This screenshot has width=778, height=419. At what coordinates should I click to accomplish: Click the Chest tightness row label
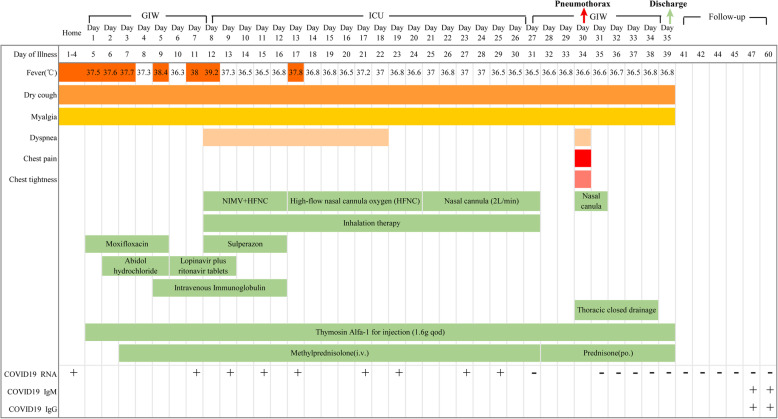click(x=33, y=179)
